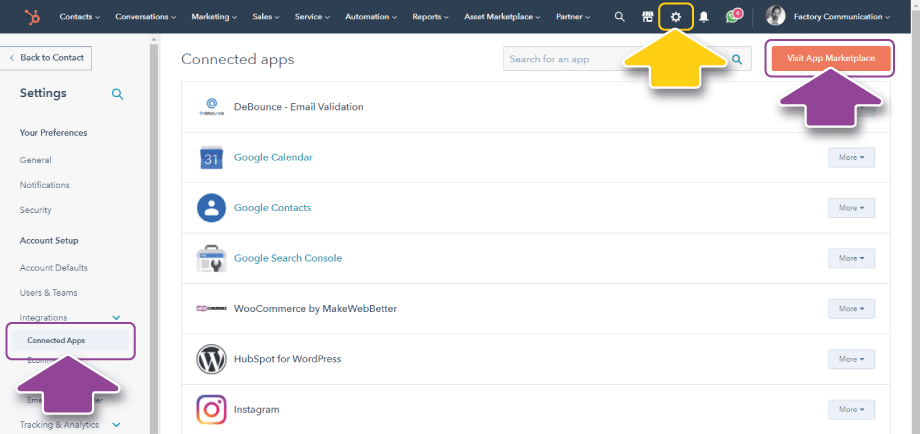Go to Security settings
The height and width of the screenshot is (434, 920).
click(35, 210)
